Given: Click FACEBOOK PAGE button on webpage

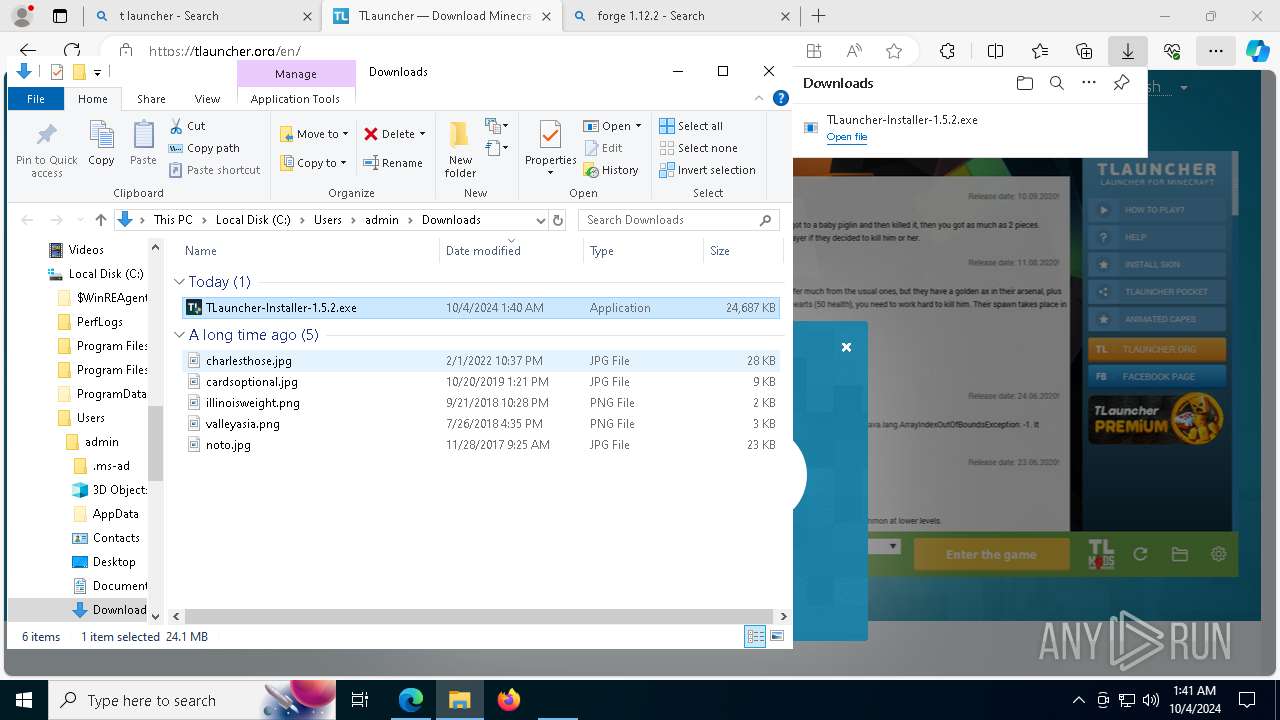Looking at the screenshot, I should [x=1157, y=376].
